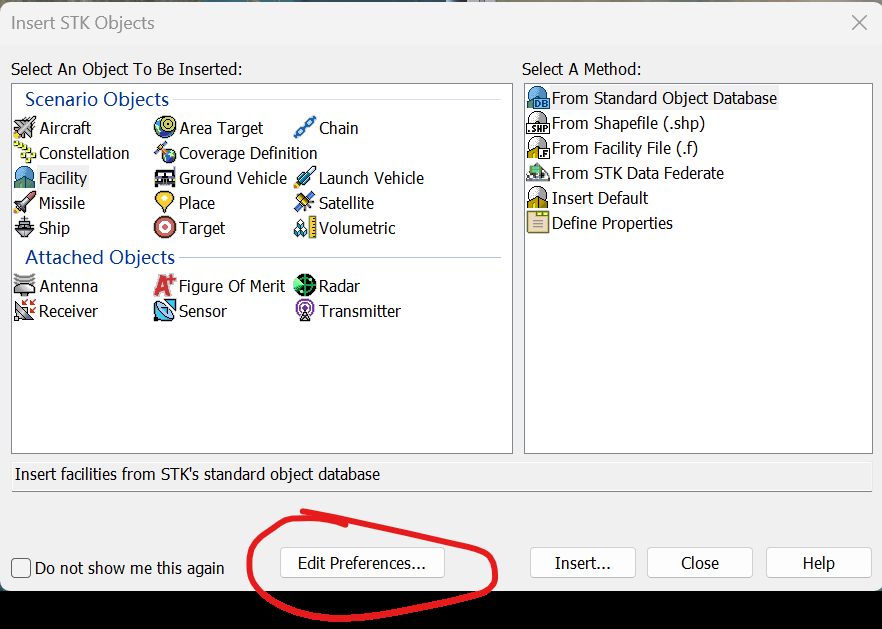The width and height of the screenshot is (882, 629).
Task: Click the Ground Vehicle icon
Action: point(165,178)
